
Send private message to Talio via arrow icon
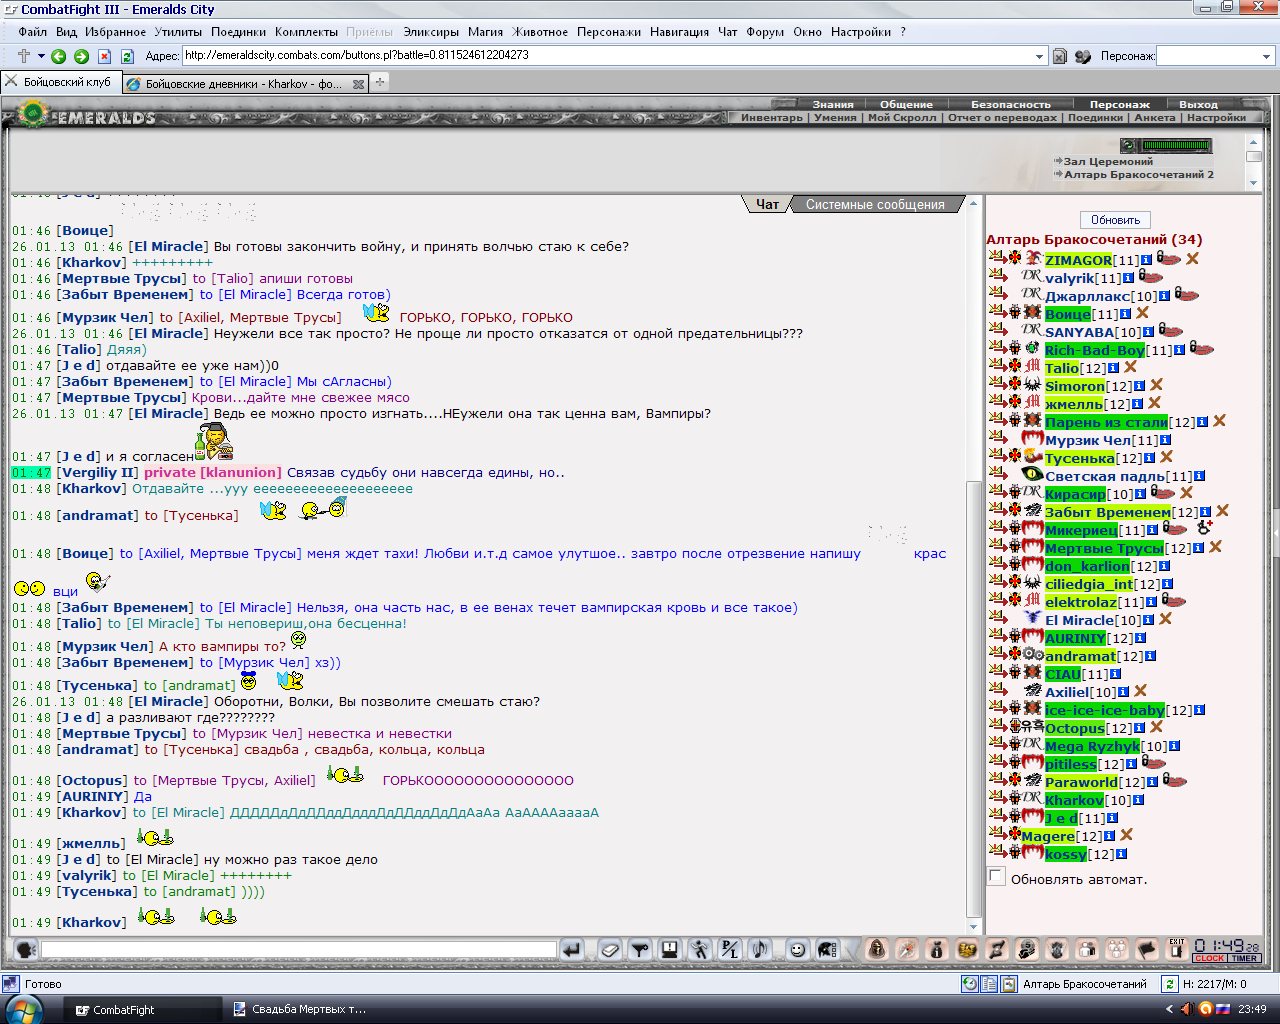click(996, 367)
